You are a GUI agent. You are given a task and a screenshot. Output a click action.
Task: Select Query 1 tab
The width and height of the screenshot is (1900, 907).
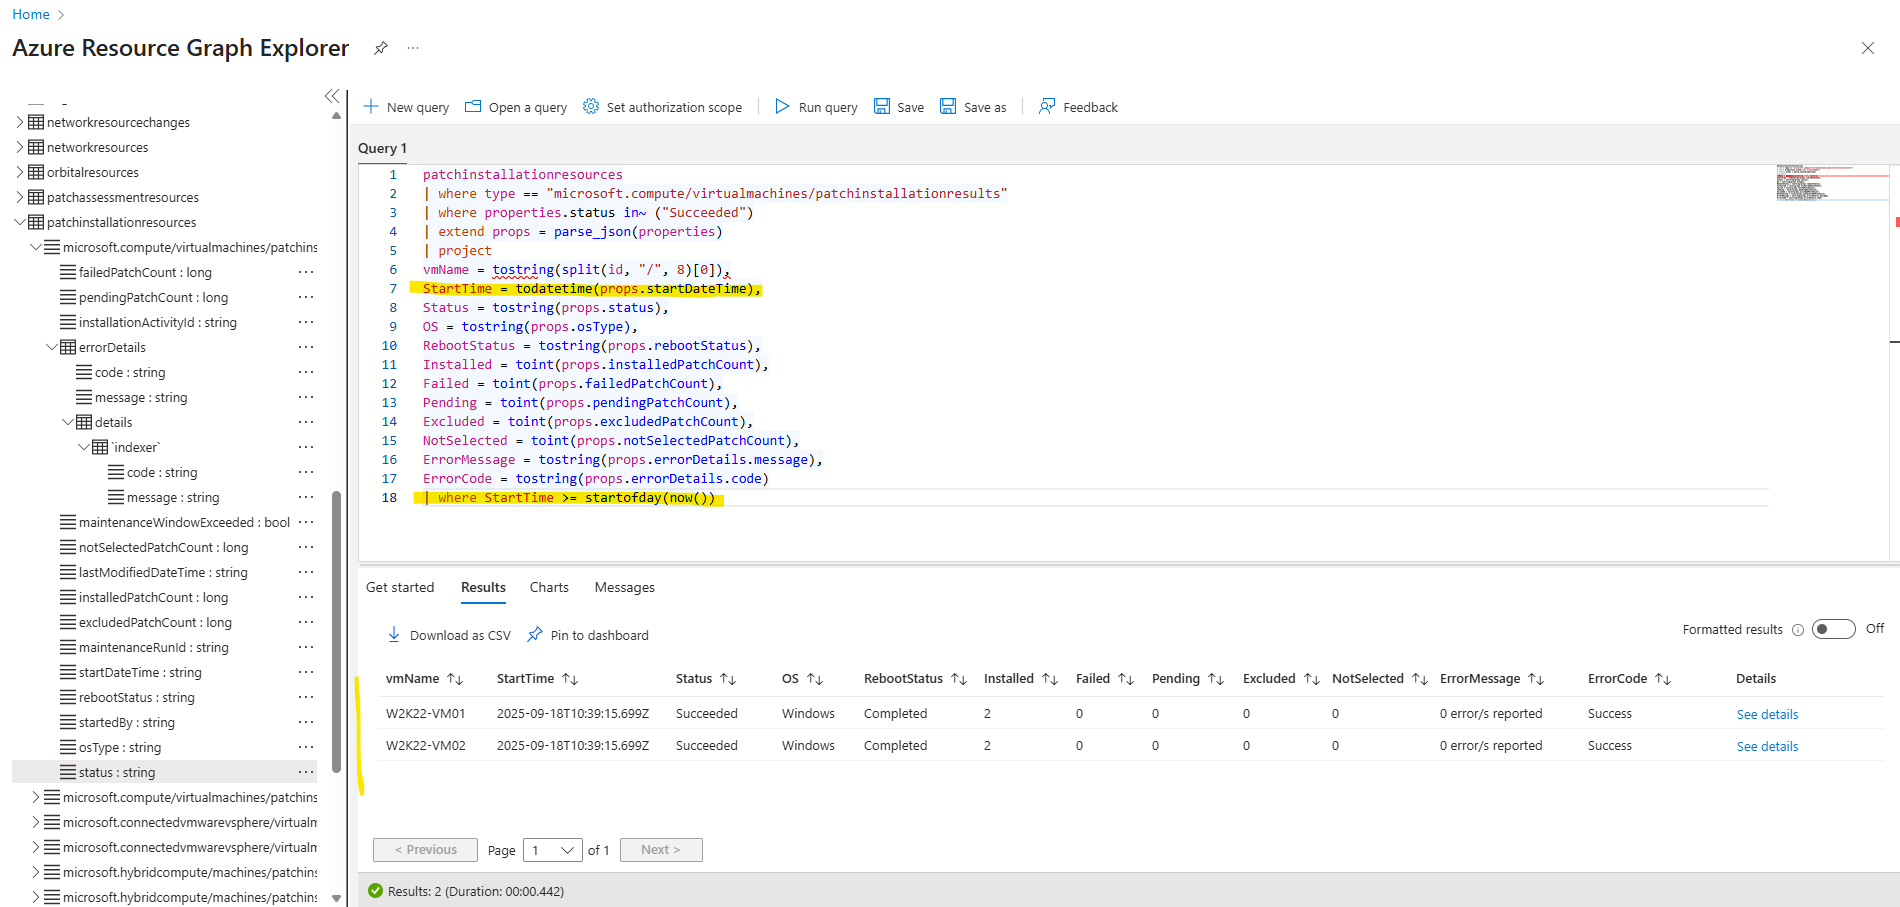click(382, 148)
